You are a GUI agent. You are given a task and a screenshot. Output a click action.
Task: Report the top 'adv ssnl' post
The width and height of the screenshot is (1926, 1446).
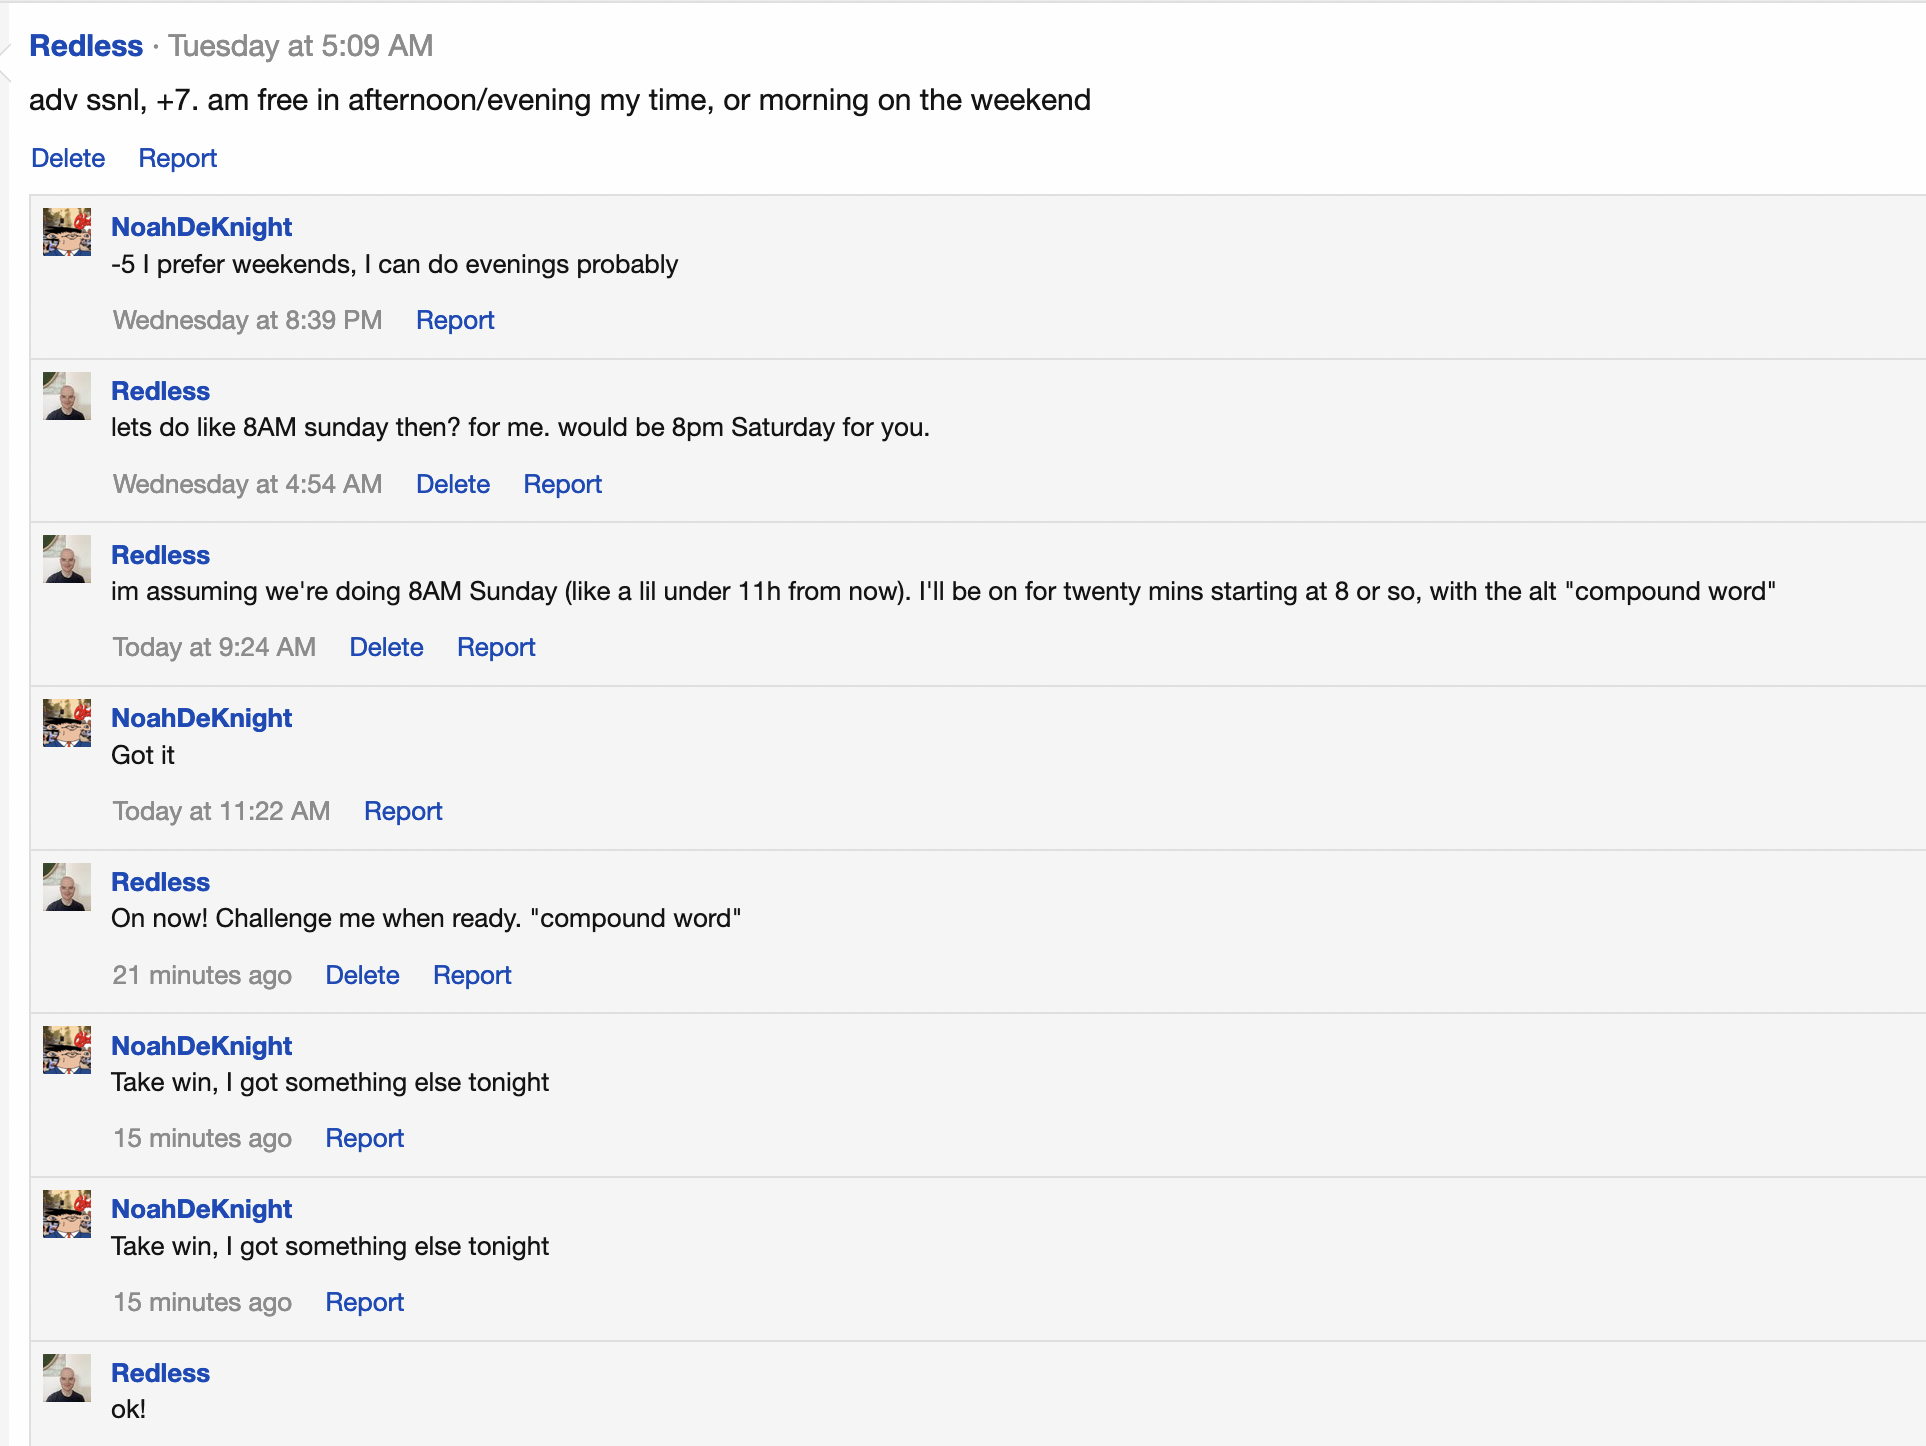click(177, 158)
